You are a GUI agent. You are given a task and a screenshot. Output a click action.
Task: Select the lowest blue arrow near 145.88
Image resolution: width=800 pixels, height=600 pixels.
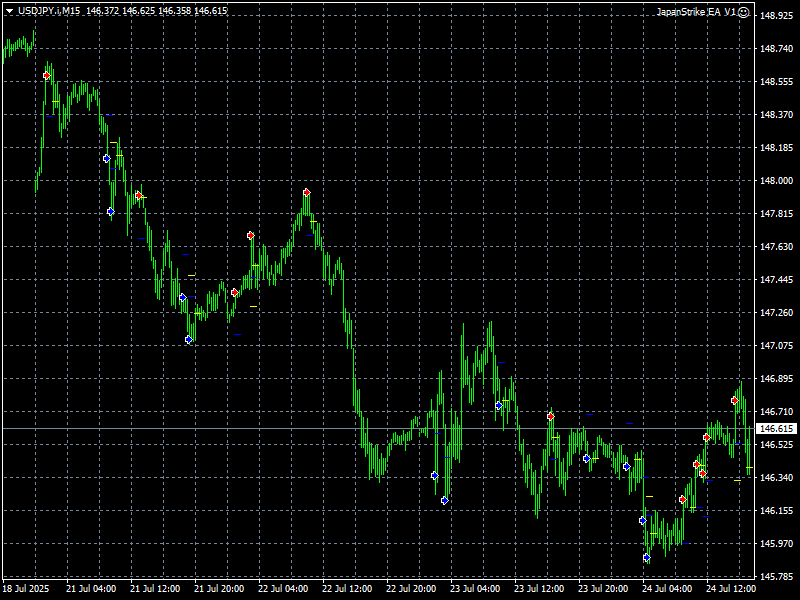coord(647,557)
